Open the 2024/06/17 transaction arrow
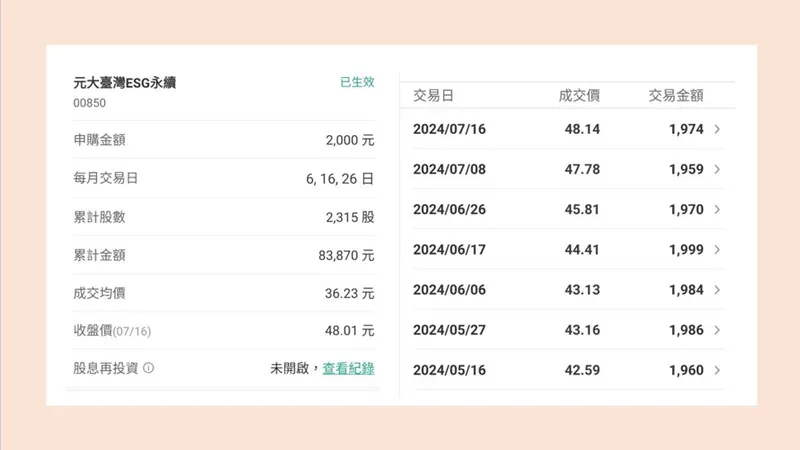Screen dimensions: 800x450 [x=718, y=250]
